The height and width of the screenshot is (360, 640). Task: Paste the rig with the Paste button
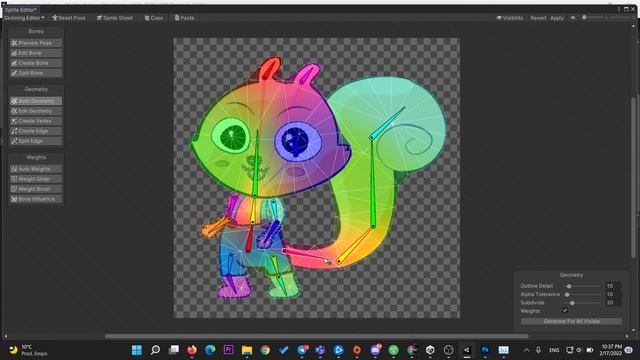[x=184, y=18]
